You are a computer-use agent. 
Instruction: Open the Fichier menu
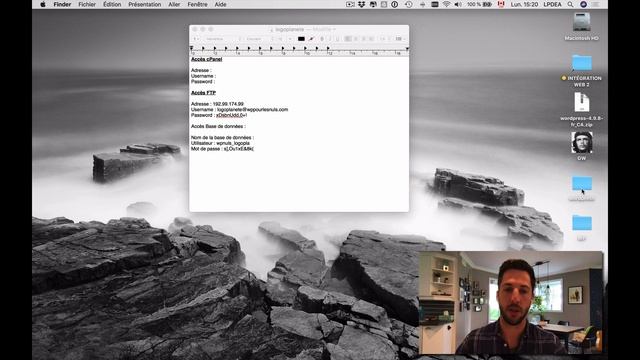click(87, 4)
